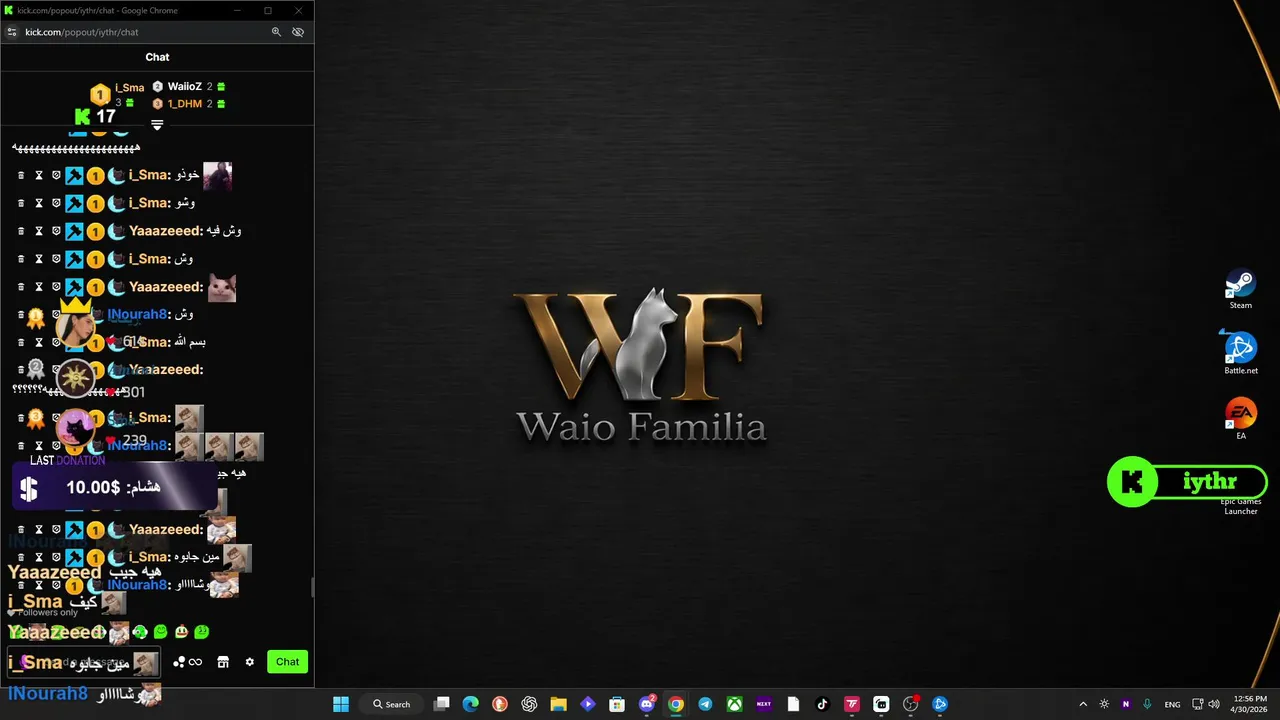Switch to Google Chrome taskbar icon

[676, 704]
